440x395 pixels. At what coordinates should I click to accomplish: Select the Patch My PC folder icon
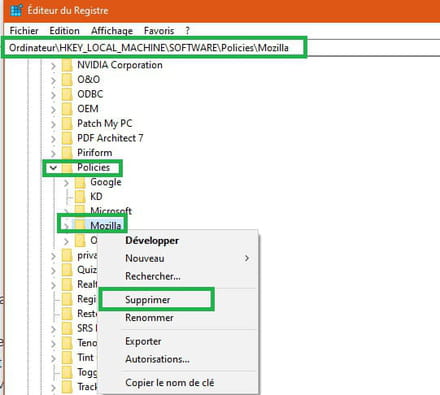(x=67, y=124)
